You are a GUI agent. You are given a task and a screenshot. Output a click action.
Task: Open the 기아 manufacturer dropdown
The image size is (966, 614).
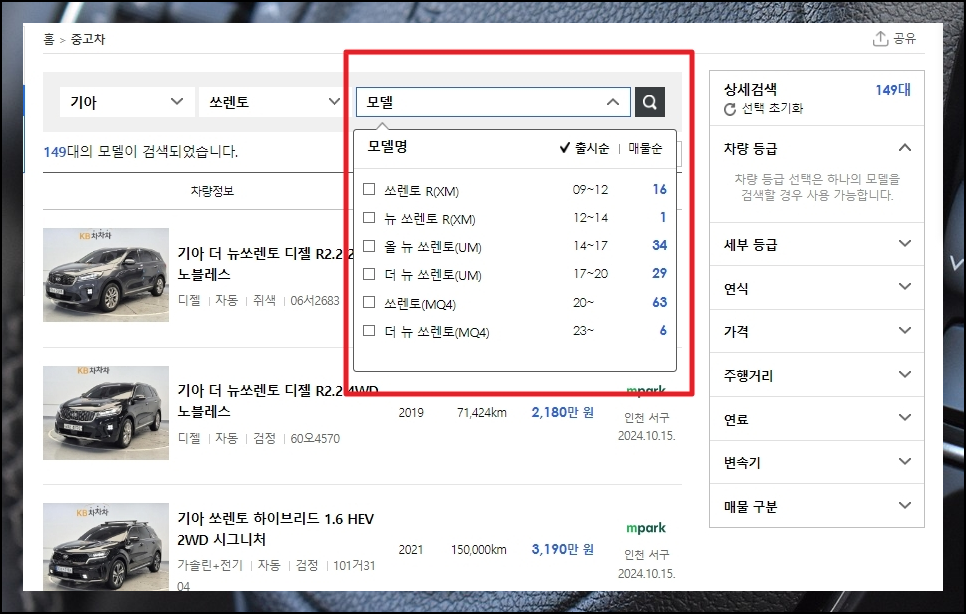[x=127, y=102]
